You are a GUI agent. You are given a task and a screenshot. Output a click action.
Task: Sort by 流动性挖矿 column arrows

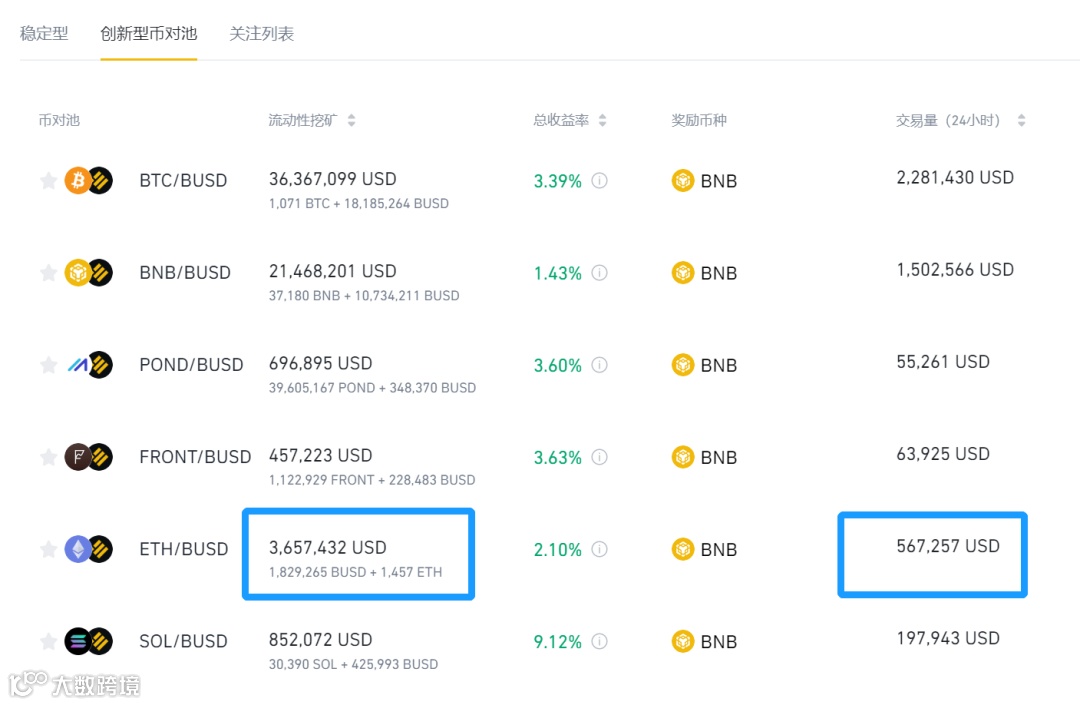point(351,120)
